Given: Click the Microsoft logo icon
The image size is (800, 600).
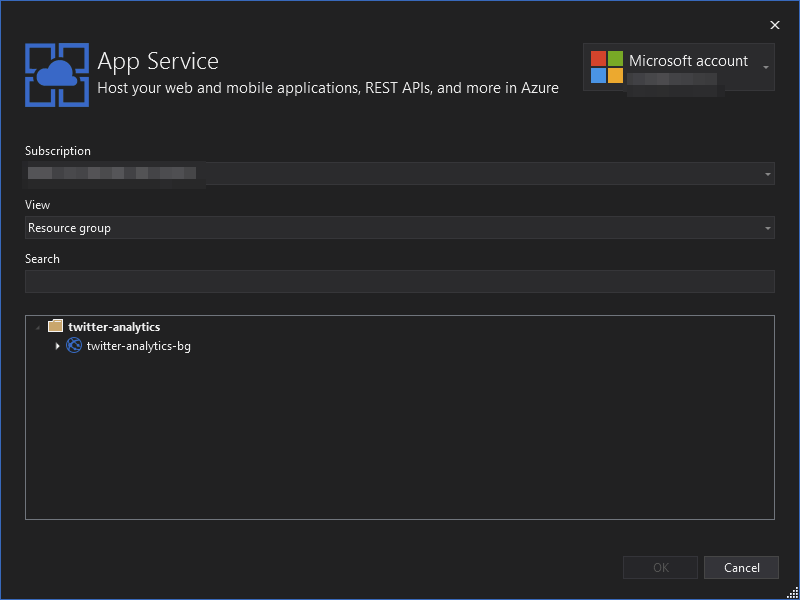Looking at the screenshot, I should [x=607, y=67].
